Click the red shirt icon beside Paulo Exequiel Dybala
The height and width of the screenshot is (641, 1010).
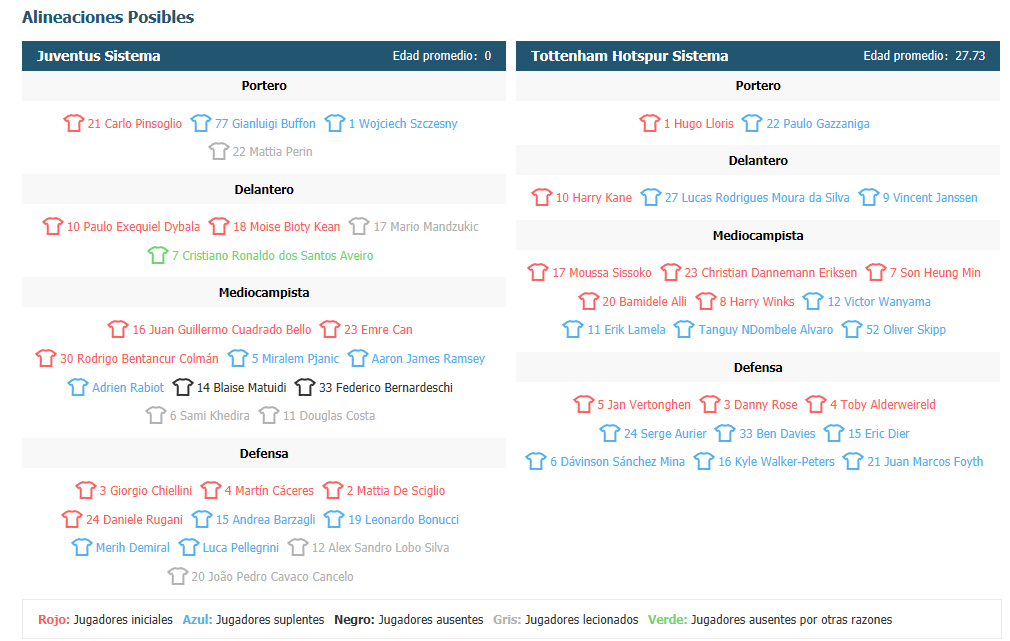coord(53,226)
